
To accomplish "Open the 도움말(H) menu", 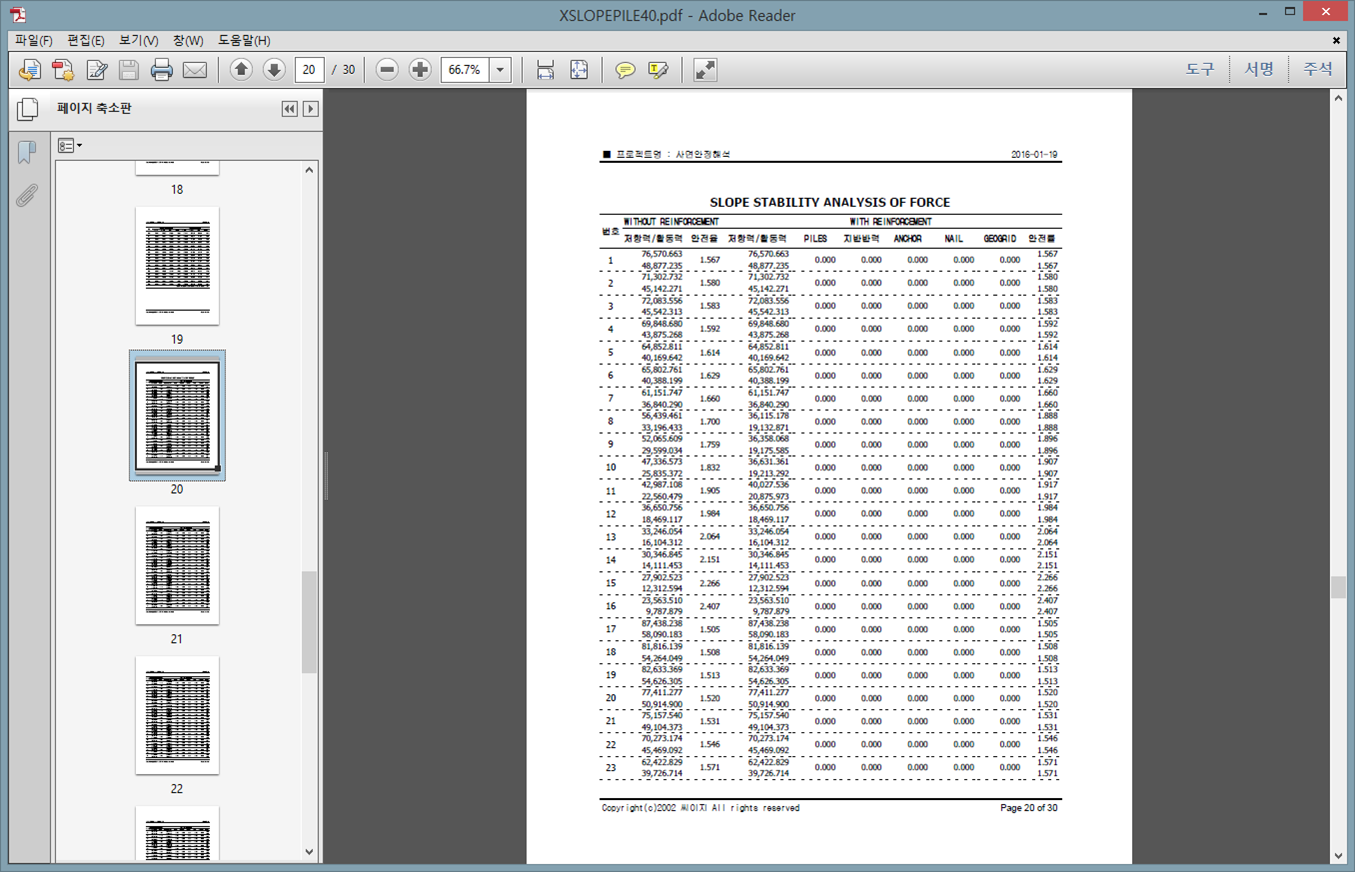I will coord(244,41).
